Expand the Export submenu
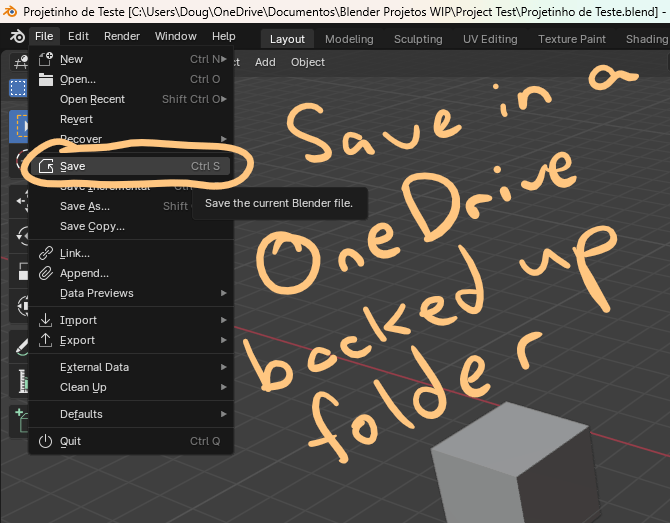This screenshot has width=670, height=523. [x=131, y=340]
